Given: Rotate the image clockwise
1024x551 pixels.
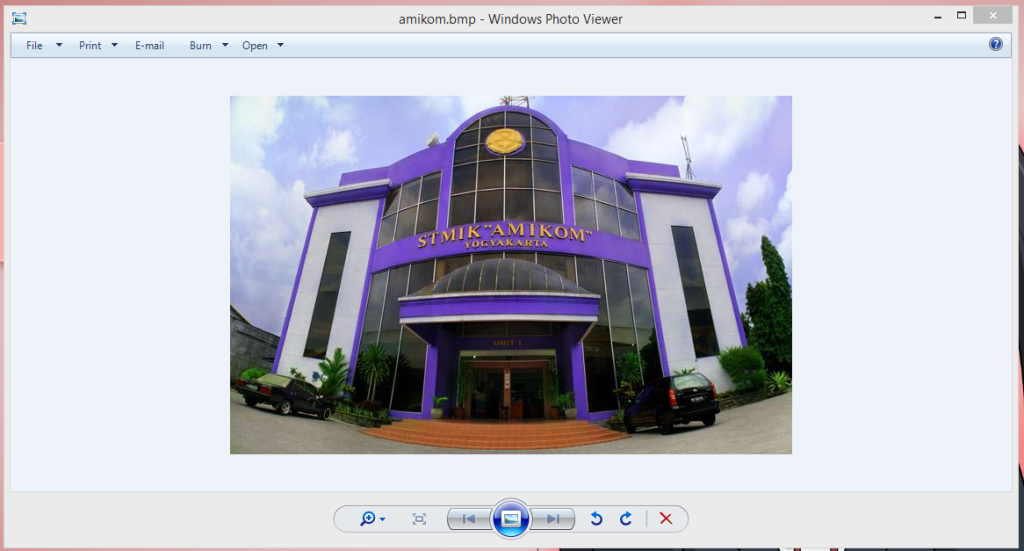Looking at the screenshot, I should click(626, 518).
